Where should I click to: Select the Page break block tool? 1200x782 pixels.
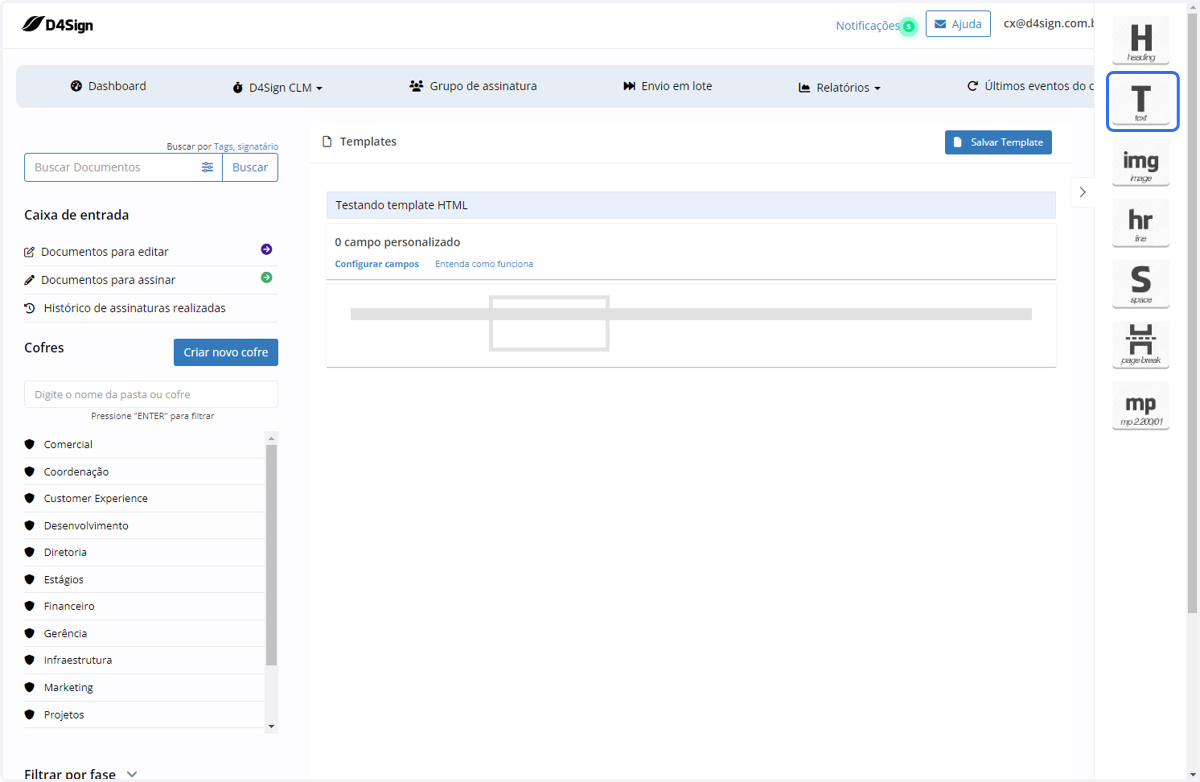point(1141,344)
